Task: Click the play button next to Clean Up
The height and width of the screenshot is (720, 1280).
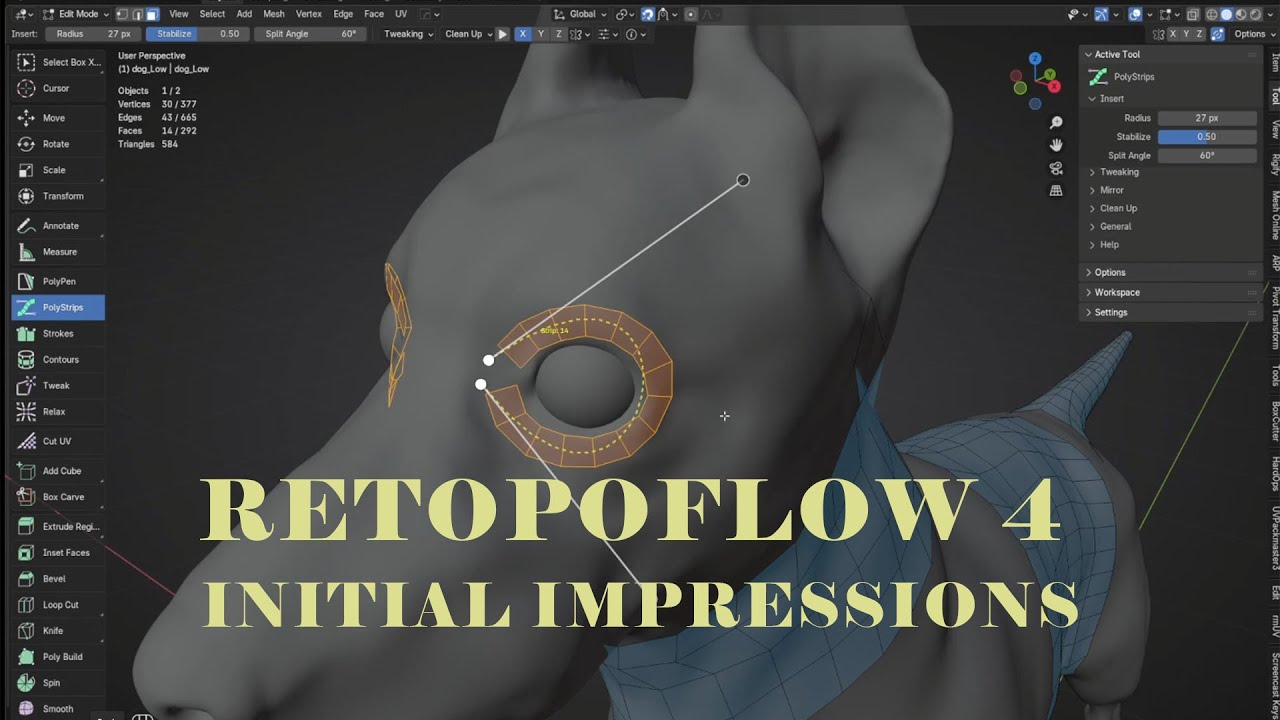Action: [x=503, y=34]
